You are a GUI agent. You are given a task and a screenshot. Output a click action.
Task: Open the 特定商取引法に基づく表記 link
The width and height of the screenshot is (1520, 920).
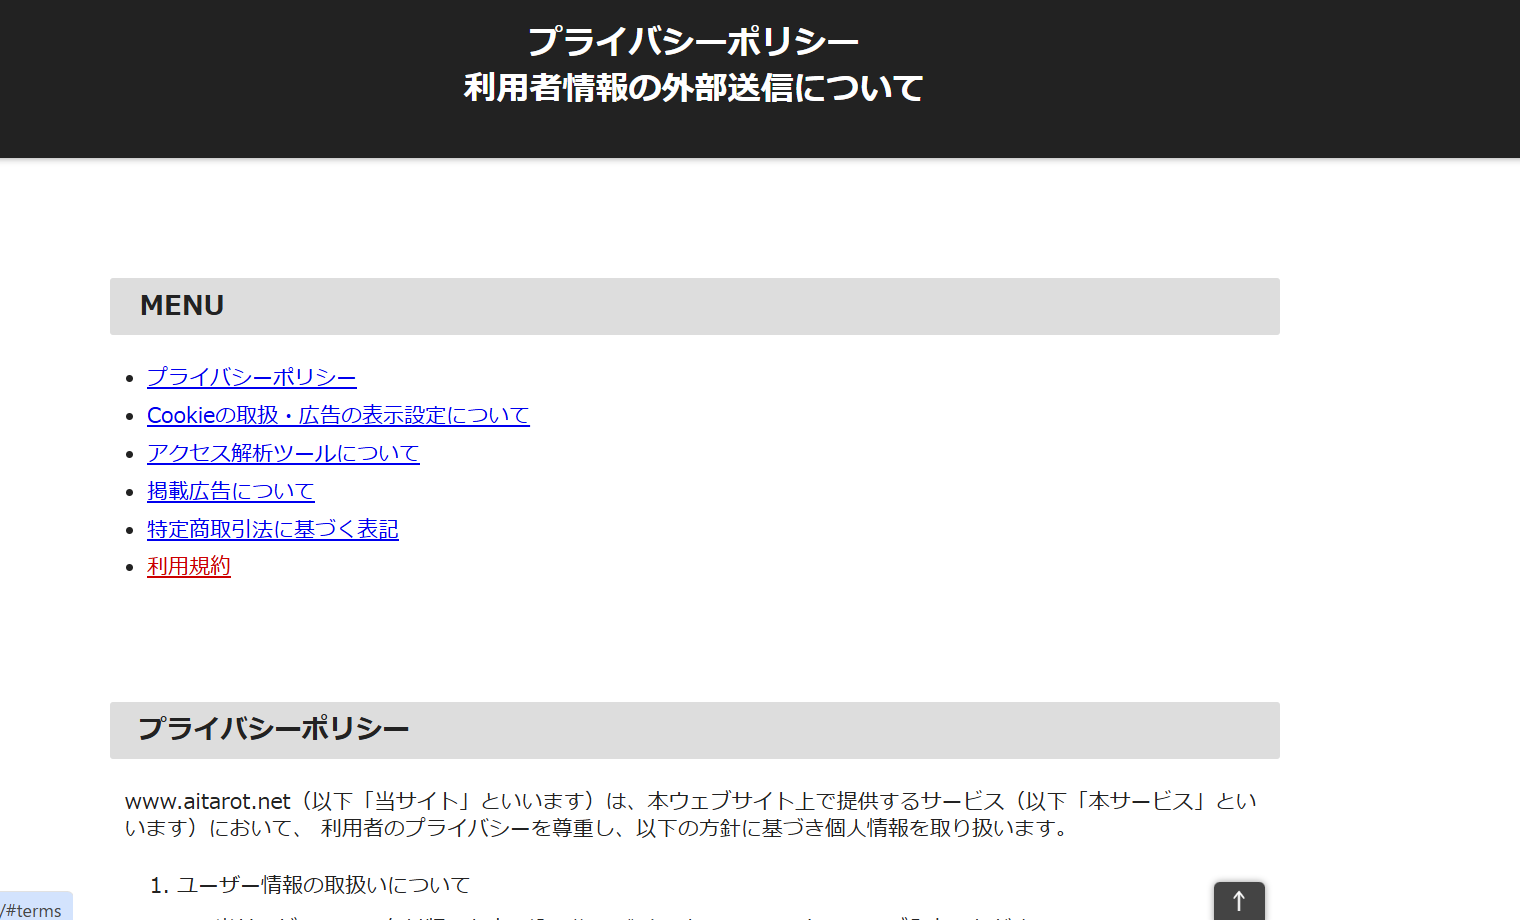[272, 529]
